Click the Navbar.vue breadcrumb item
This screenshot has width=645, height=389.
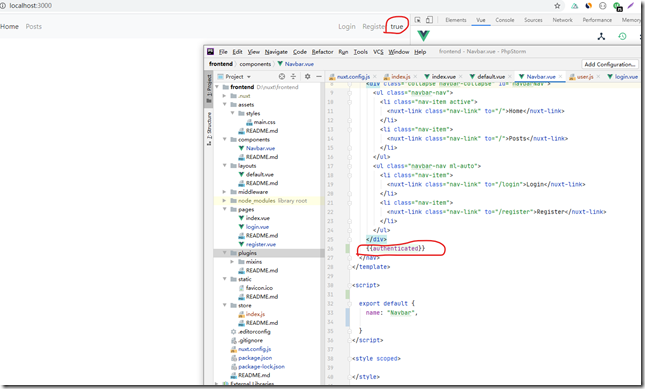(x=295, y=64)
